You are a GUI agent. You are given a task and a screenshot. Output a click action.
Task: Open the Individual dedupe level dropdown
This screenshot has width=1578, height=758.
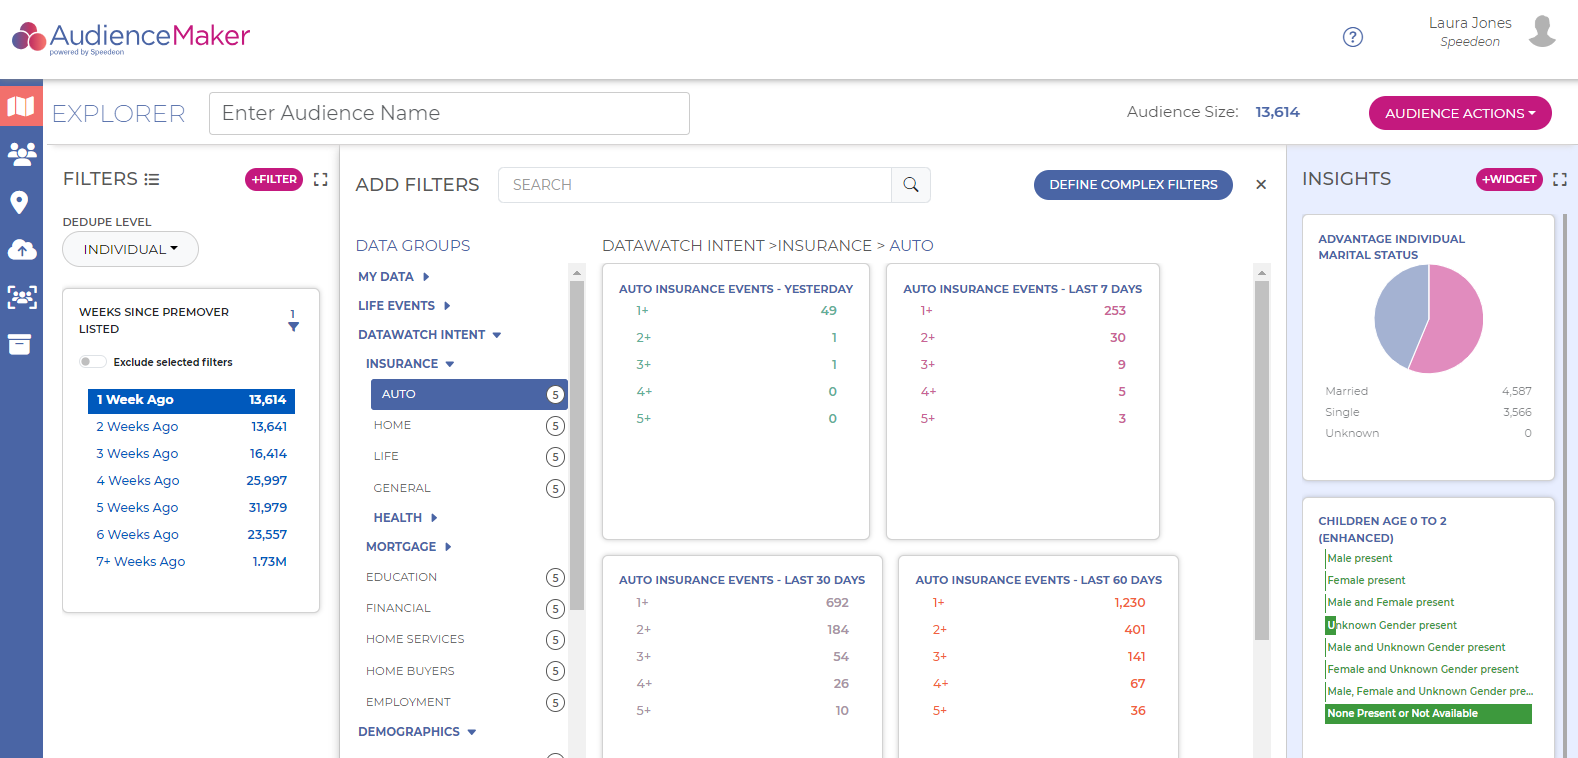pos(130,249)
